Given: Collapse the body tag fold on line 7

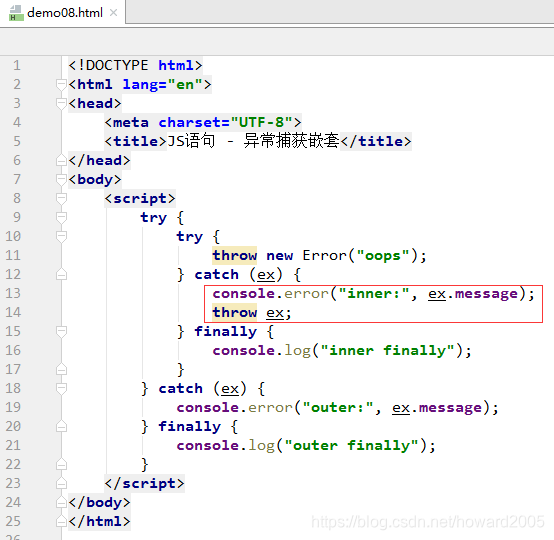Looking at the screenshot, I should pyautogui.click(x=61, y=180).
